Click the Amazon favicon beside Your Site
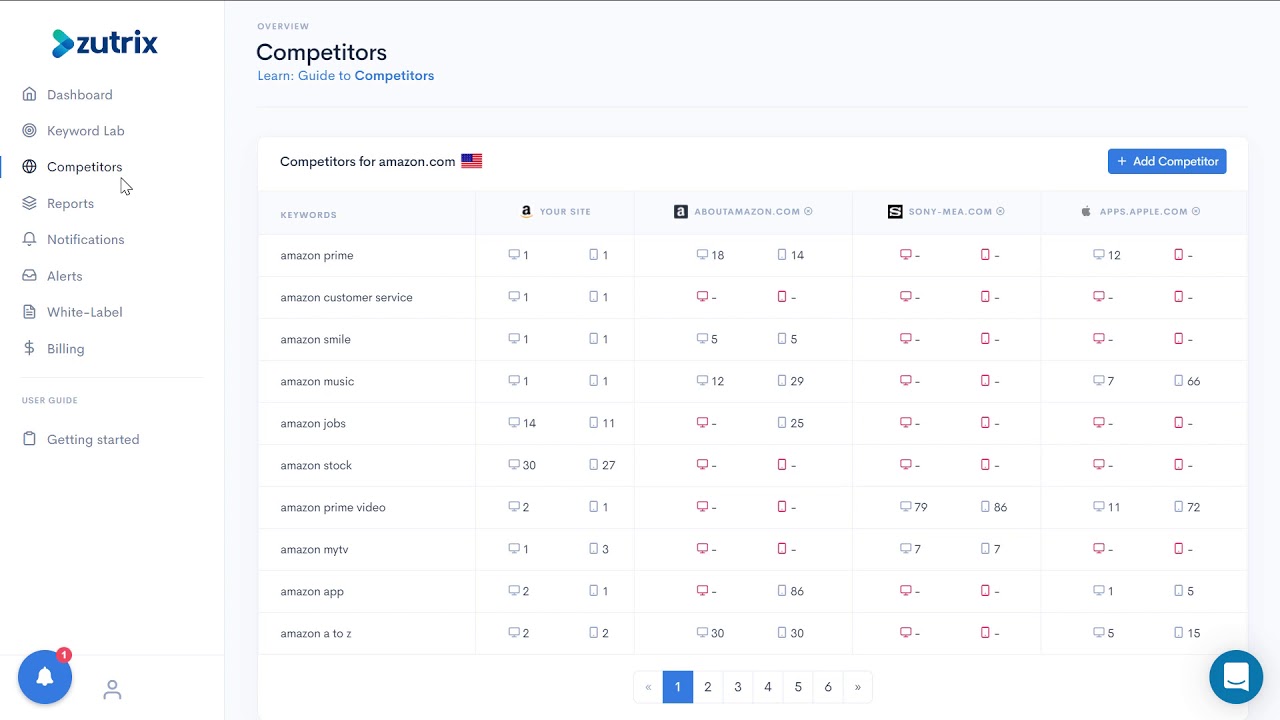 (x=526, y=212)
